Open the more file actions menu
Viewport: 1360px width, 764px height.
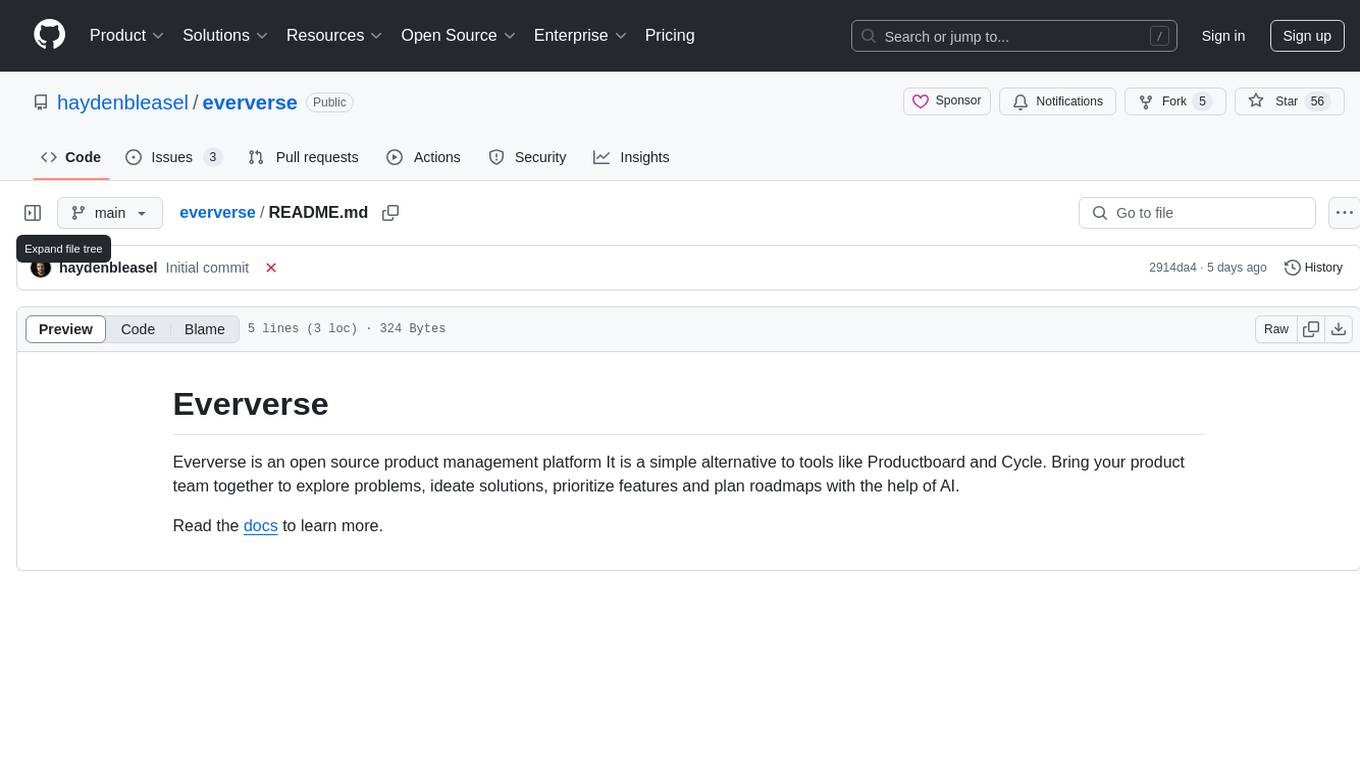[x=1344, y=213]
